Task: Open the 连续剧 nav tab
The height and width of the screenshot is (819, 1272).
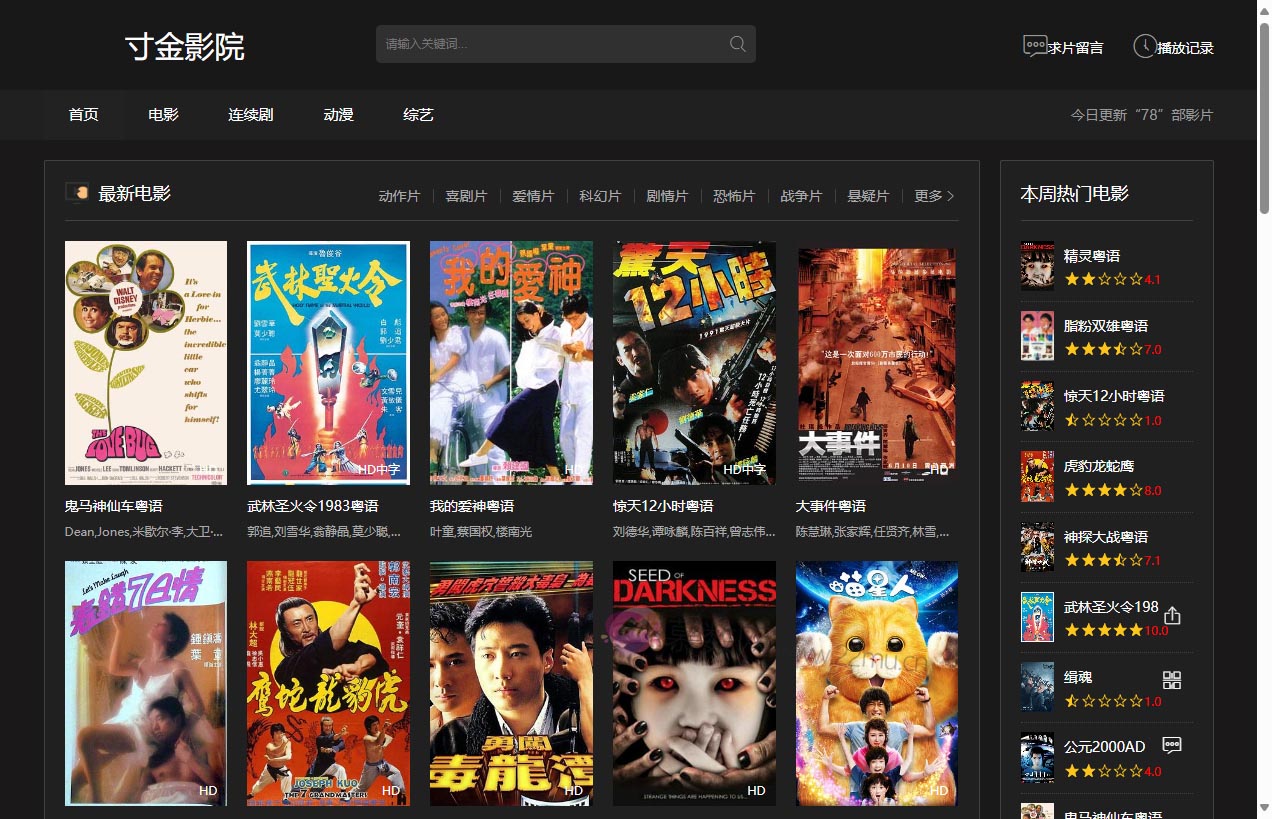Action: pyautogui.click(x=250, y=115)
